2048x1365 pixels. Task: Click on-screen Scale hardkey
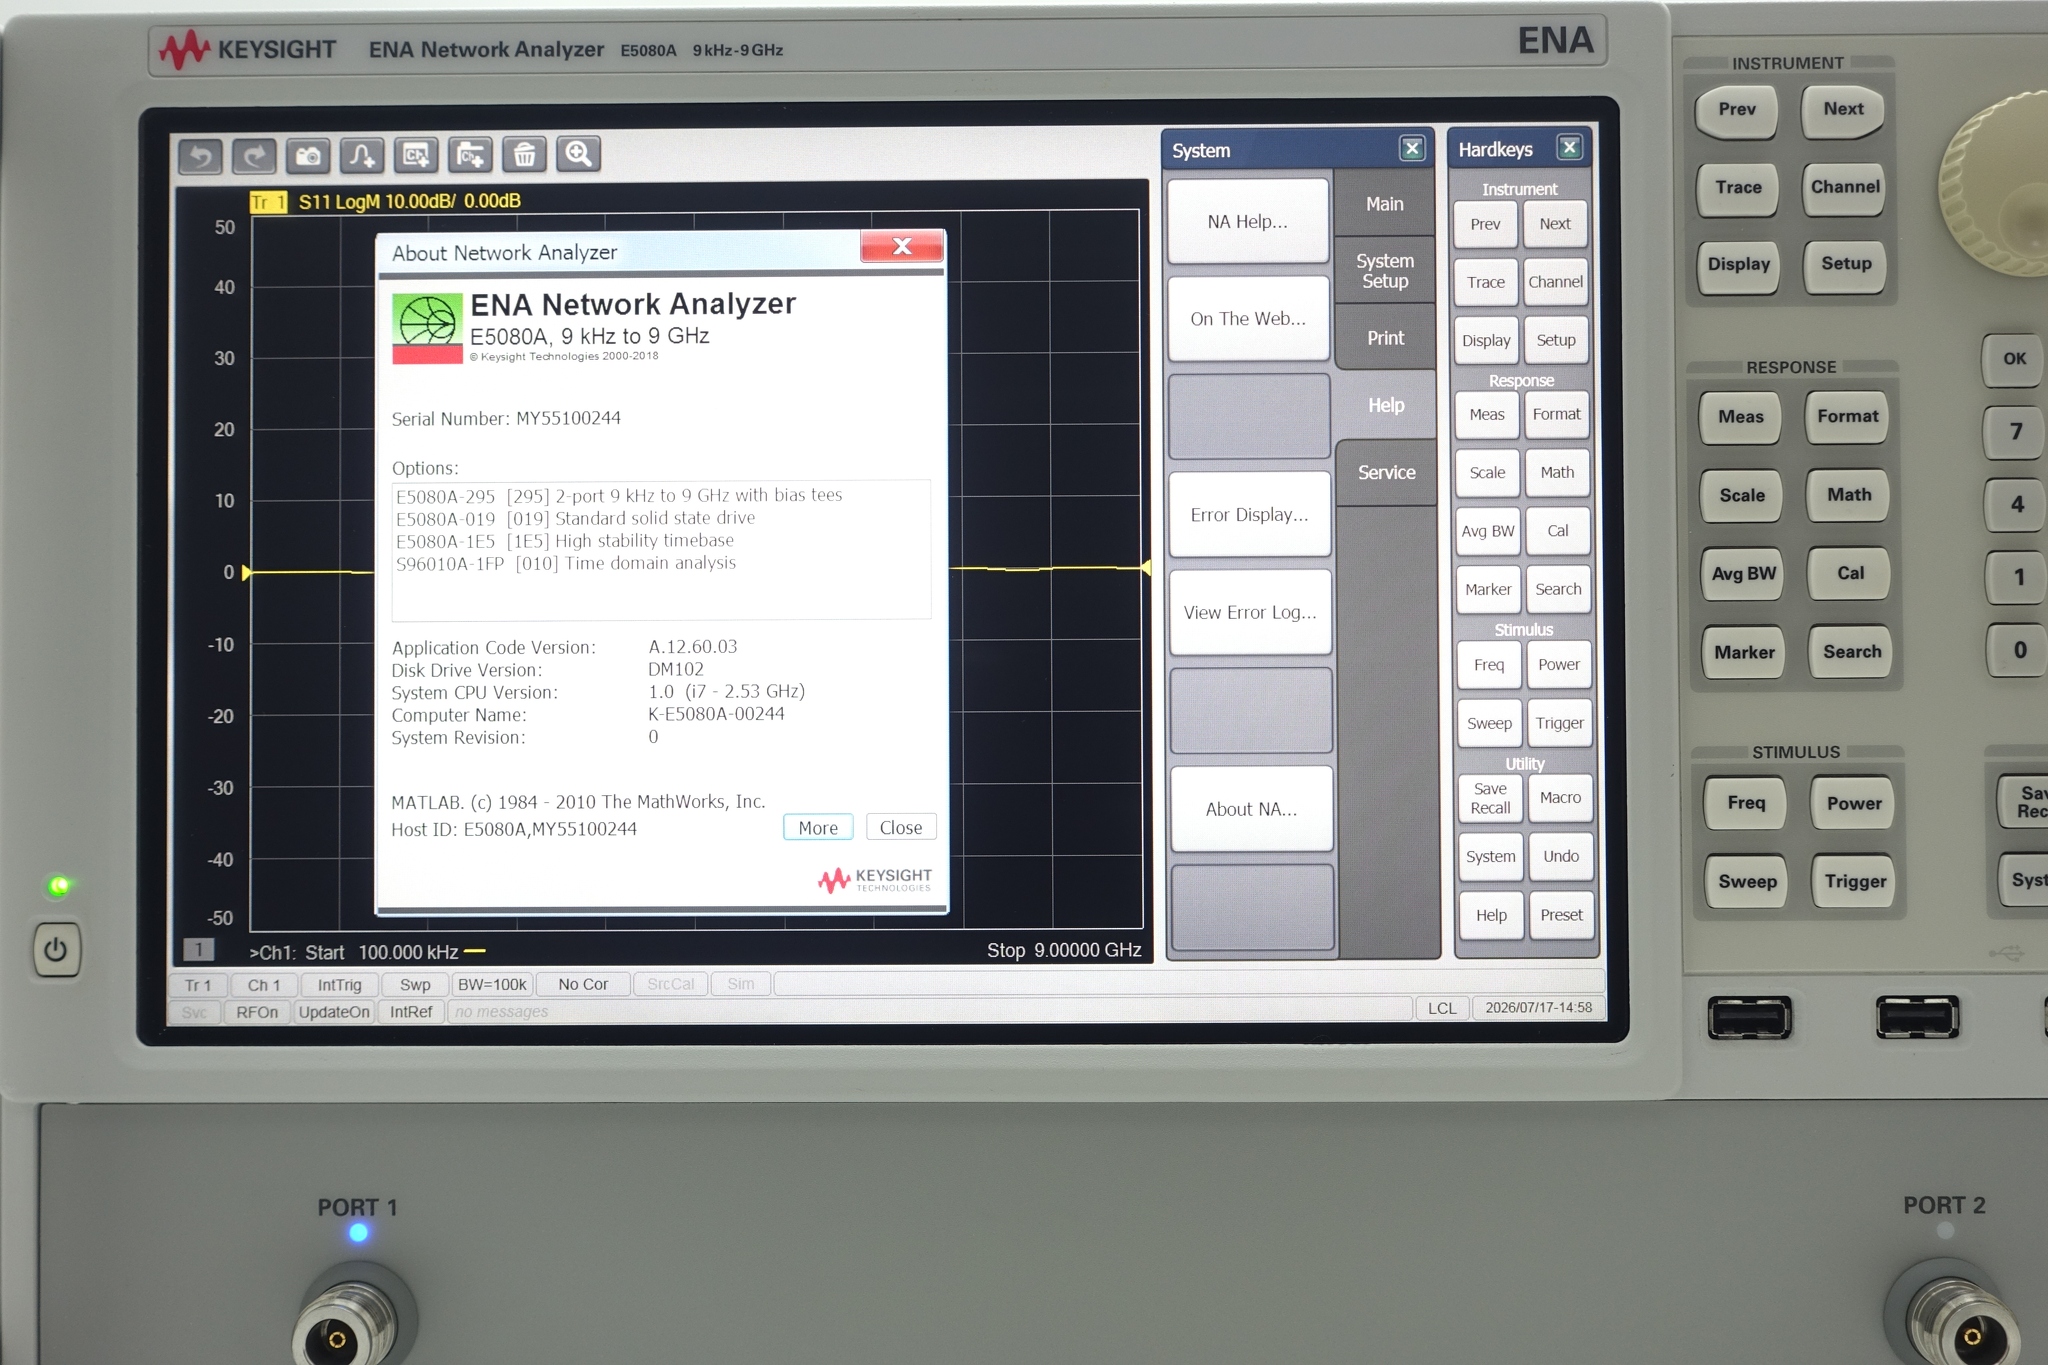point(1487,473)
